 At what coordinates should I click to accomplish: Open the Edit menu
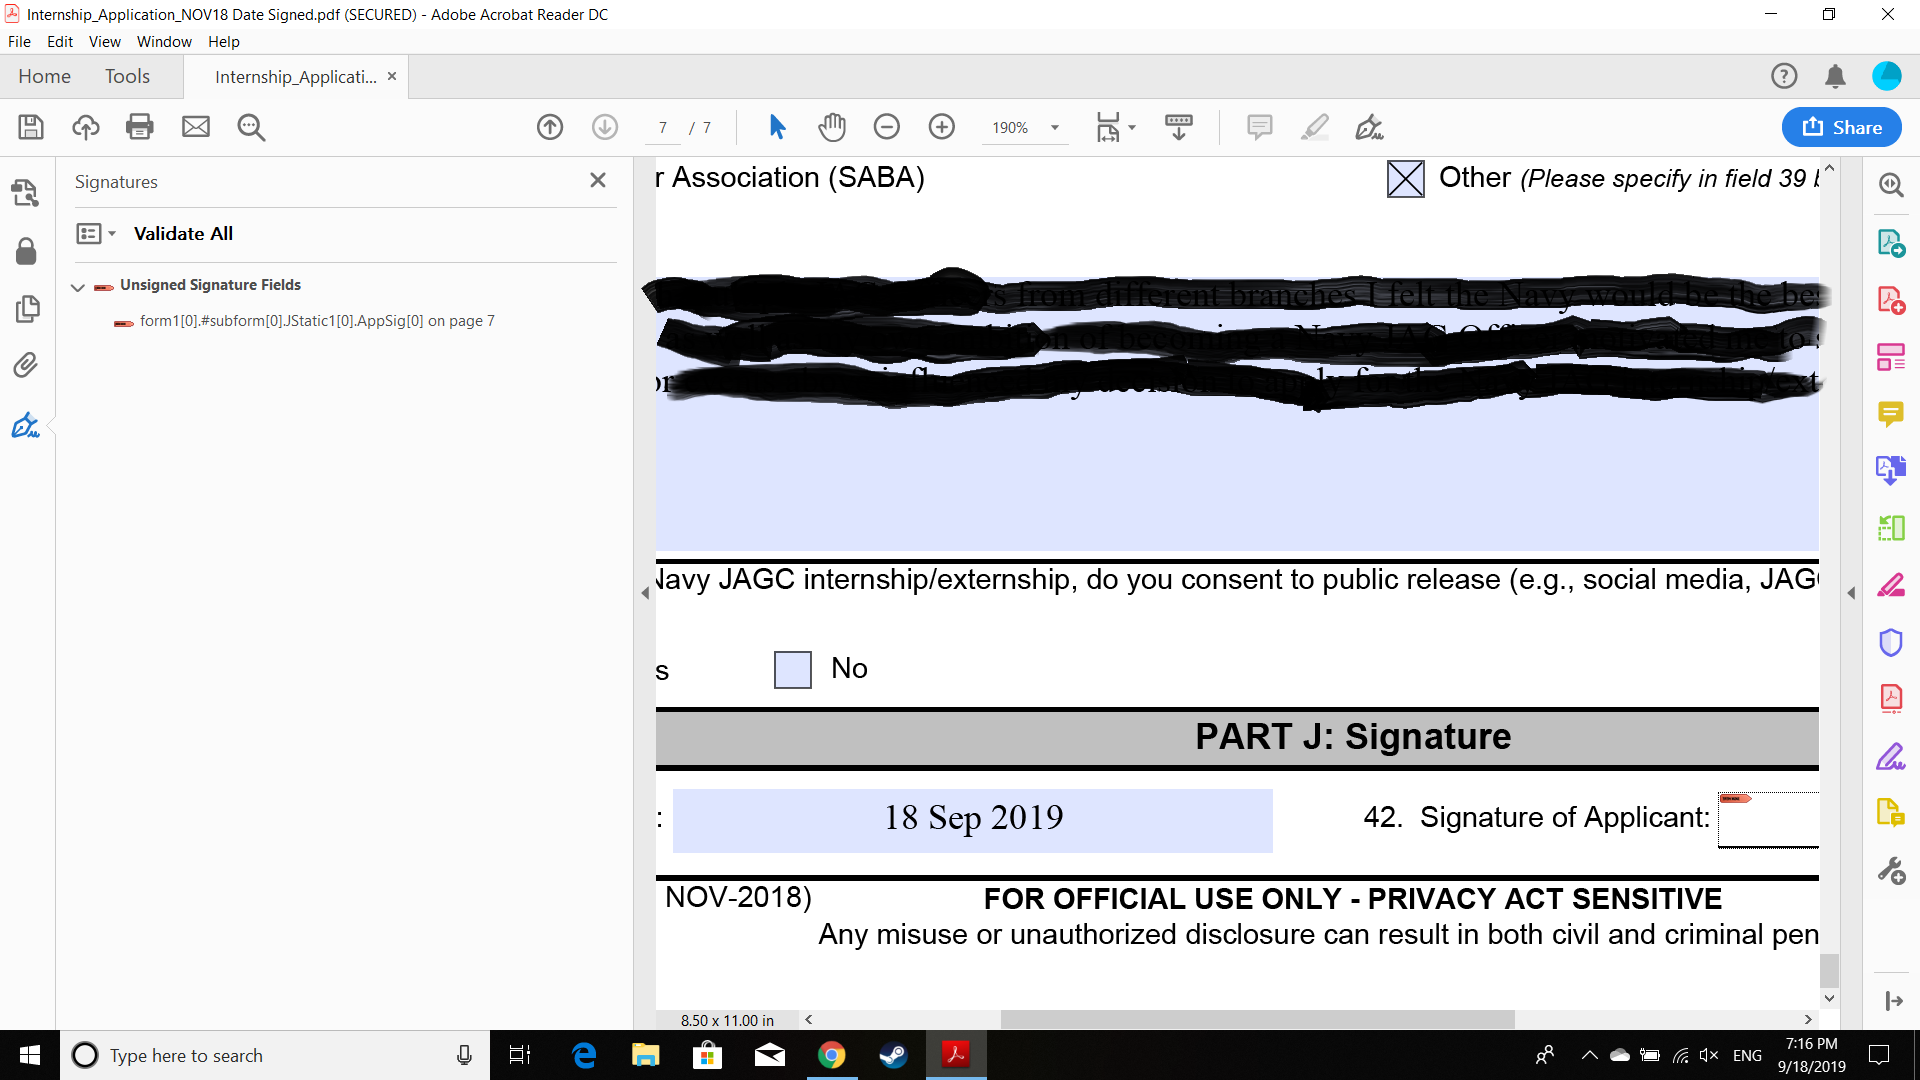click(59, 42)
